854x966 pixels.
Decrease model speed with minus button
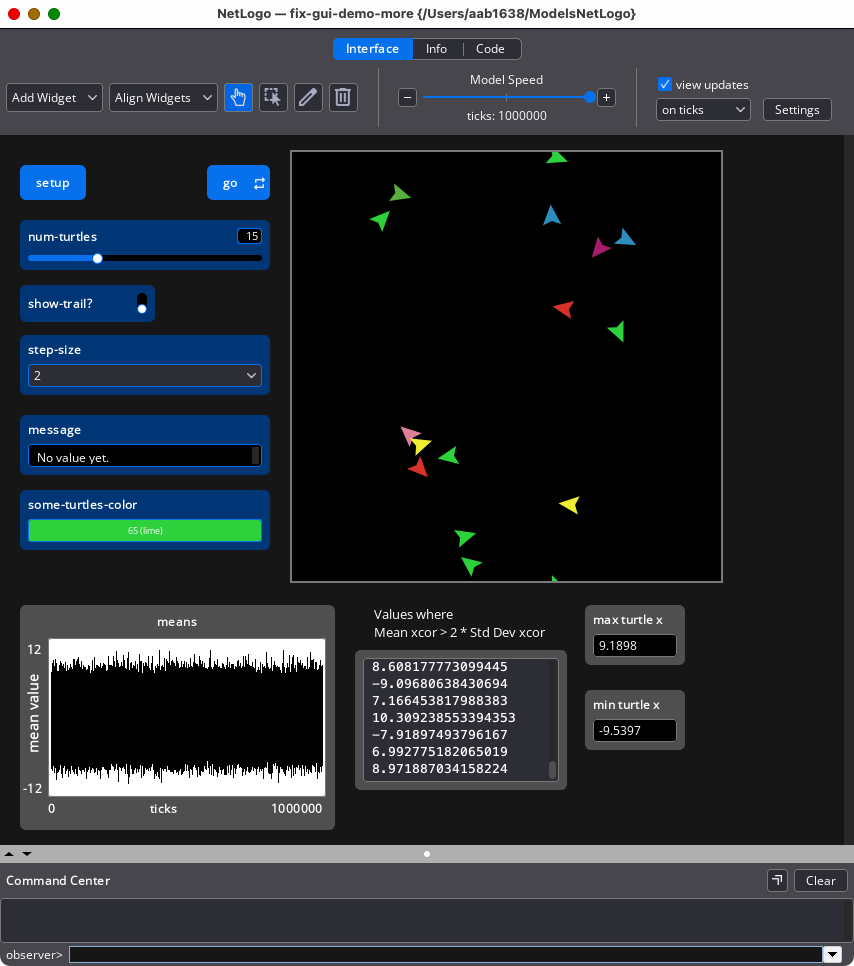click(407, 97)
